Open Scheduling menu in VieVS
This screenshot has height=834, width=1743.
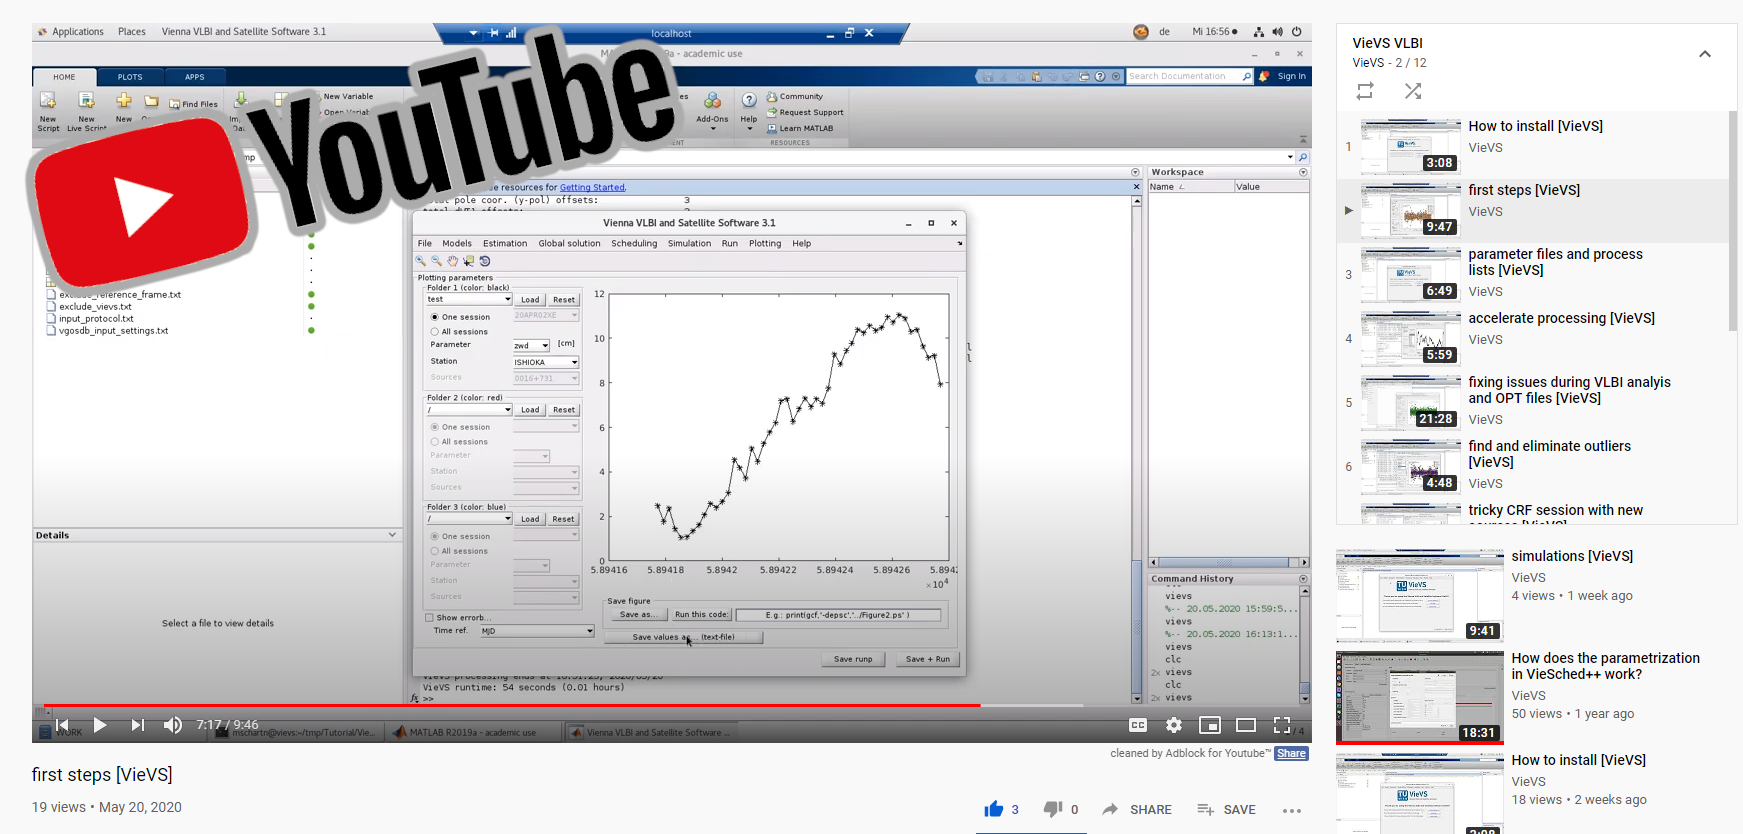click(634, 244)
